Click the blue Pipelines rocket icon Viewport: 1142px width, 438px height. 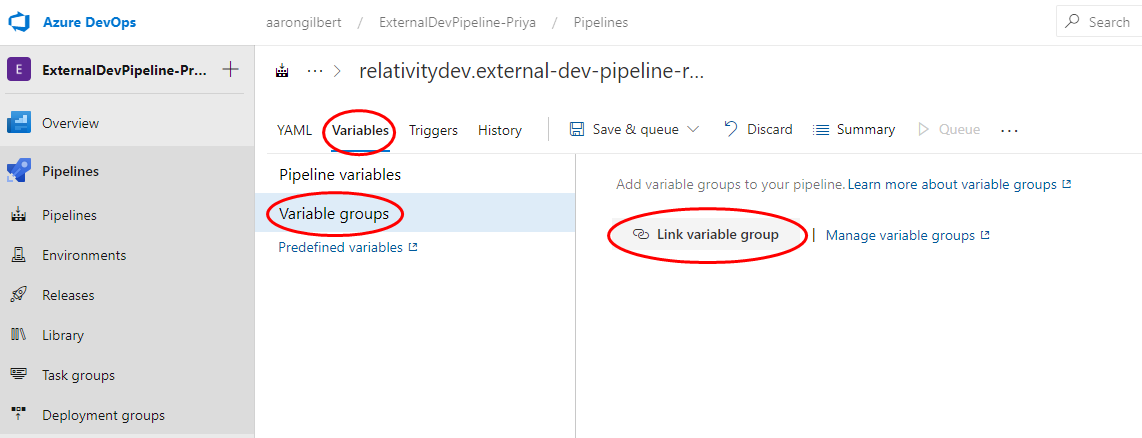(18, 171)
